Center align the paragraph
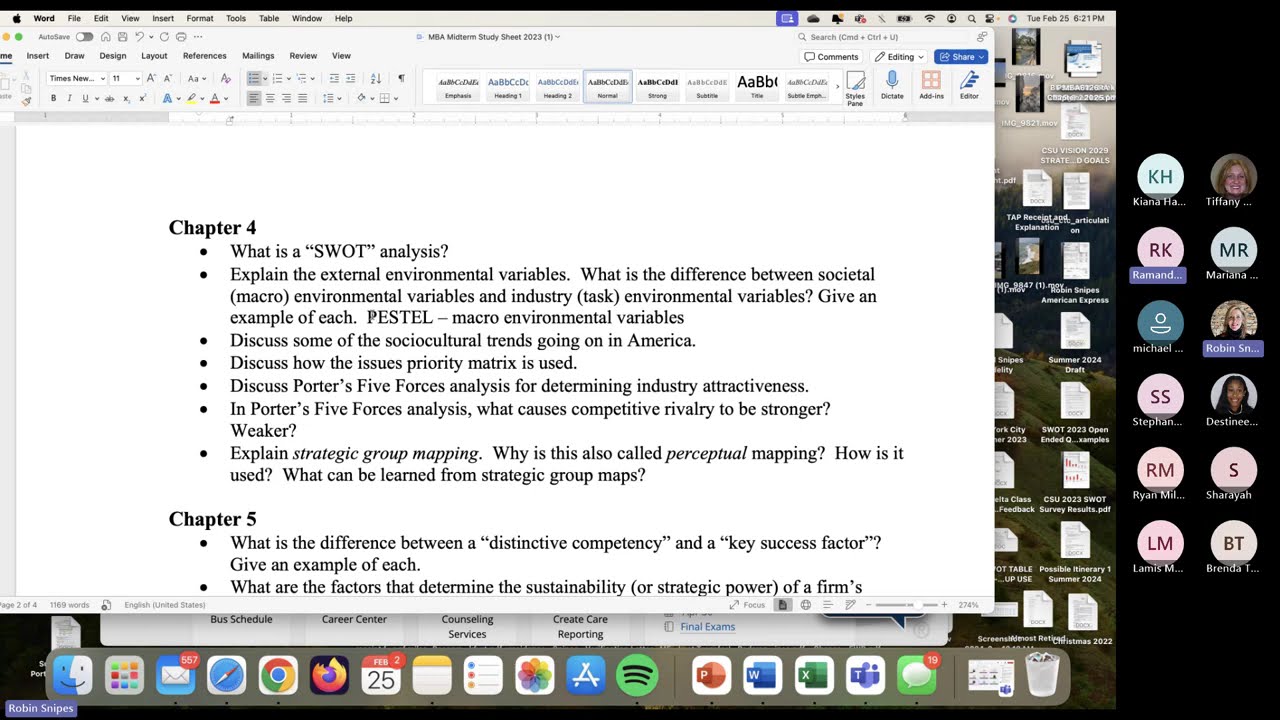 click(270, 98)
